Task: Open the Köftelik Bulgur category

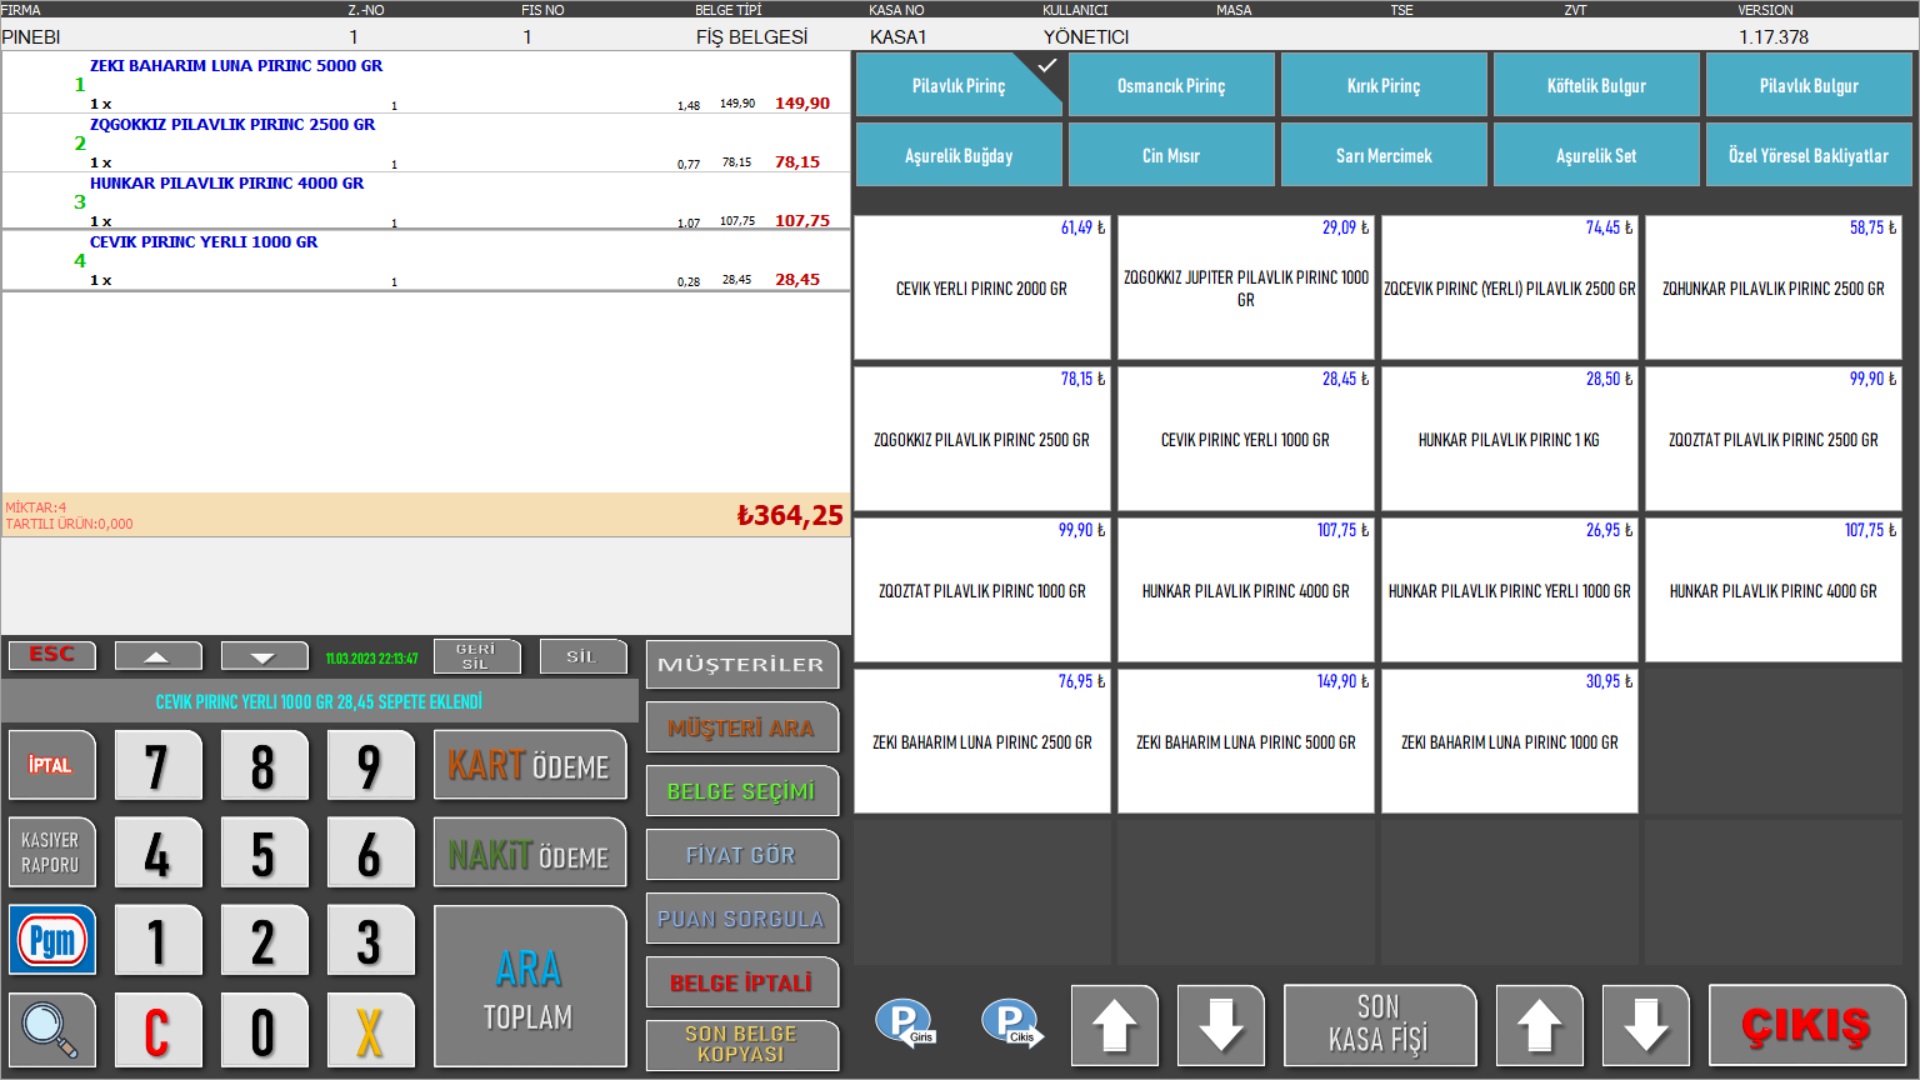Action: point(1596,86)
